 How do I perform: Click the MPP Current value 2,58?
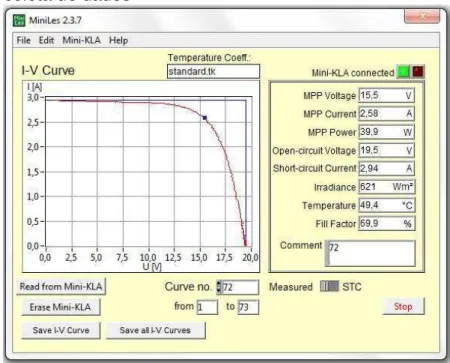[386, 114]
